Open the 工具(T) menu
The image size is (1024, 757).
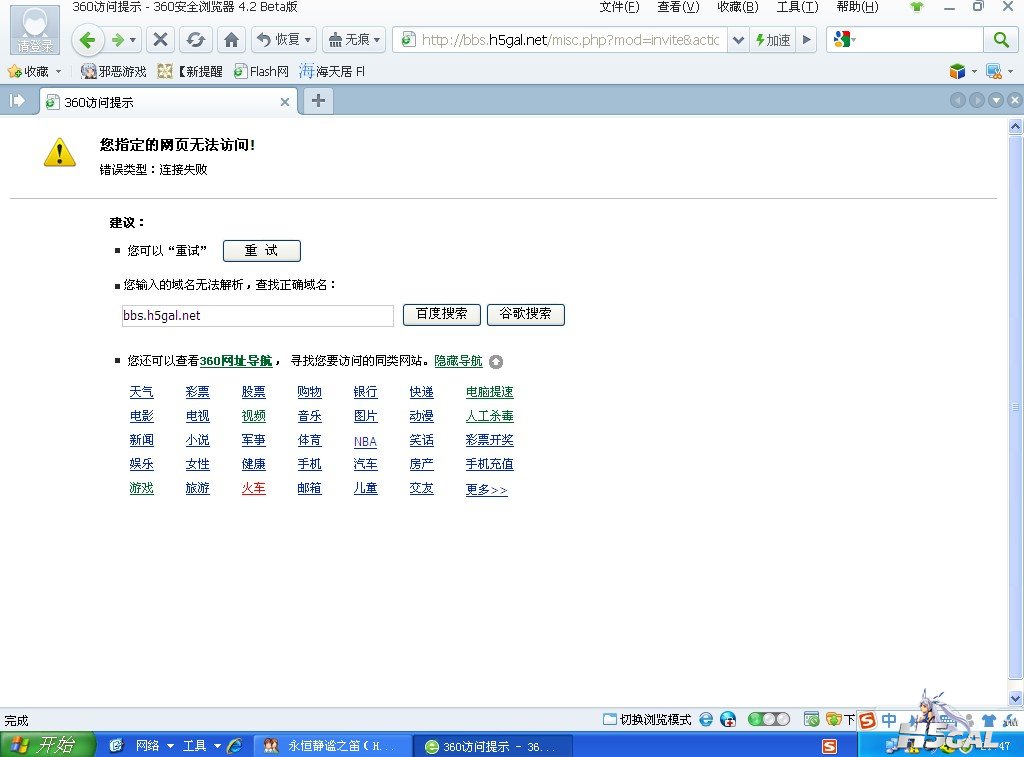[x=797, y=7]
